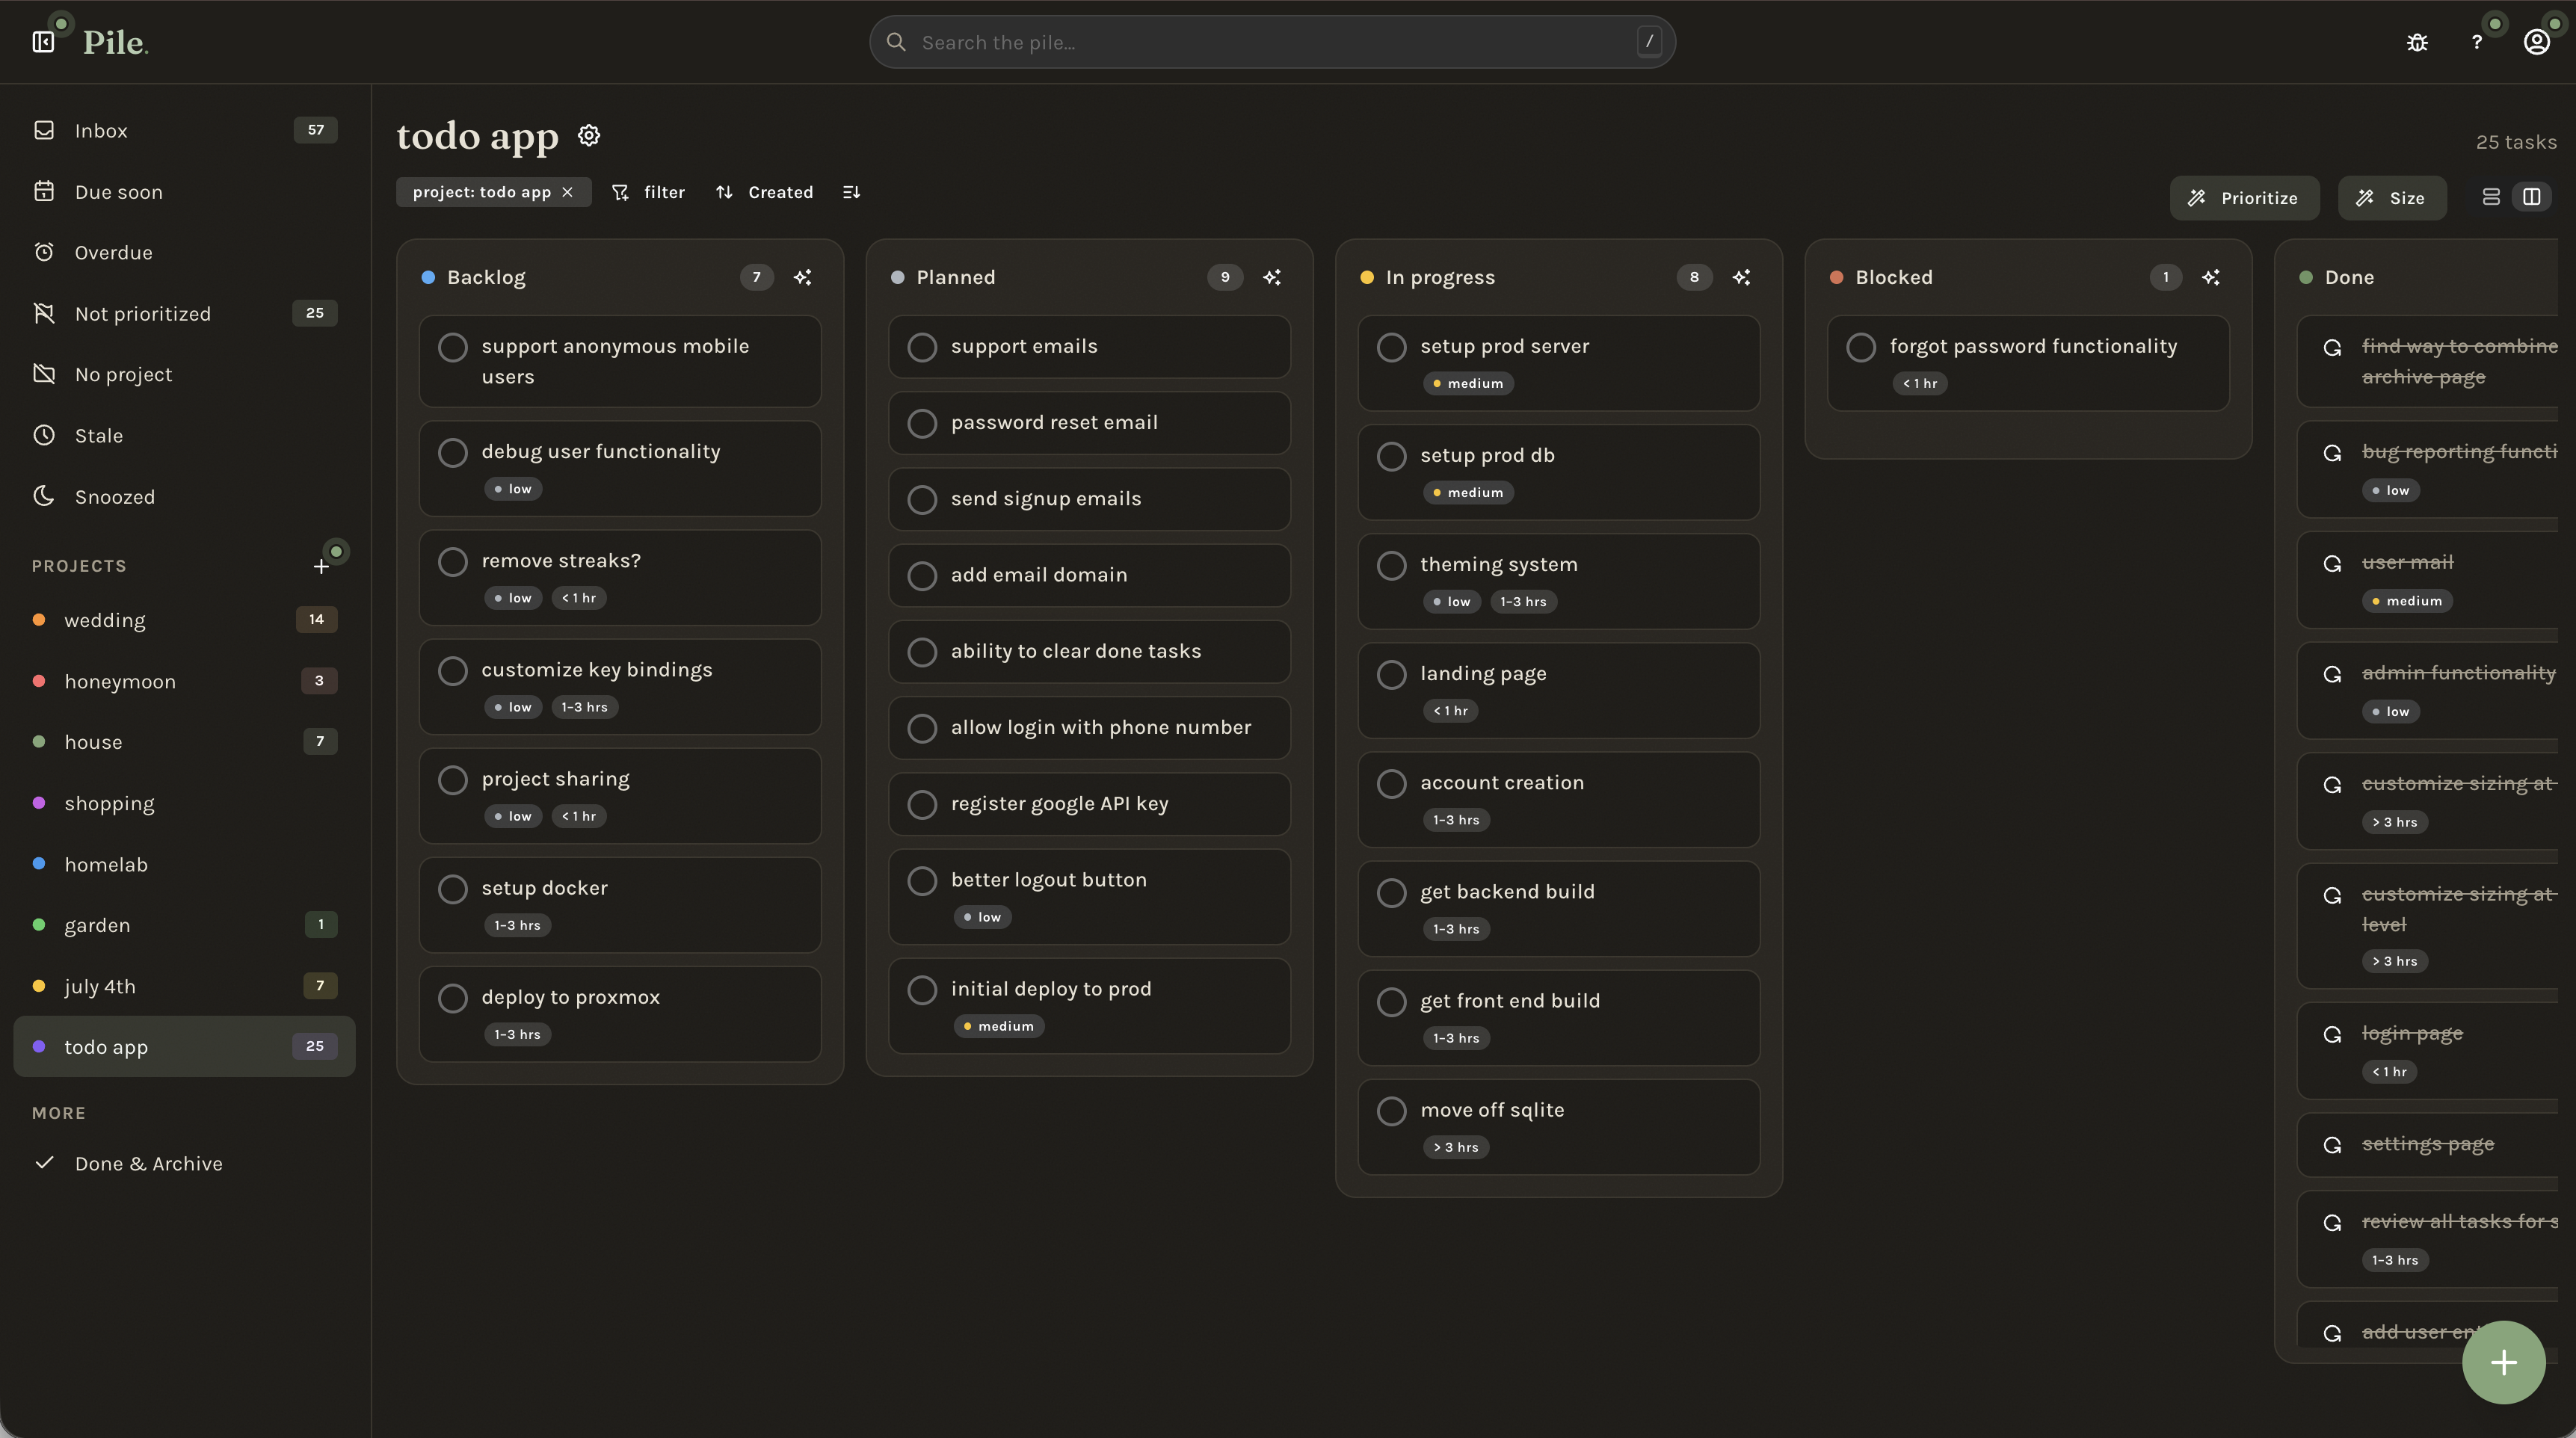The height and width of the screenshot is (1438, 2576).
Task: Check off 'forgot password functionality'
Action: pos(1861,347)
